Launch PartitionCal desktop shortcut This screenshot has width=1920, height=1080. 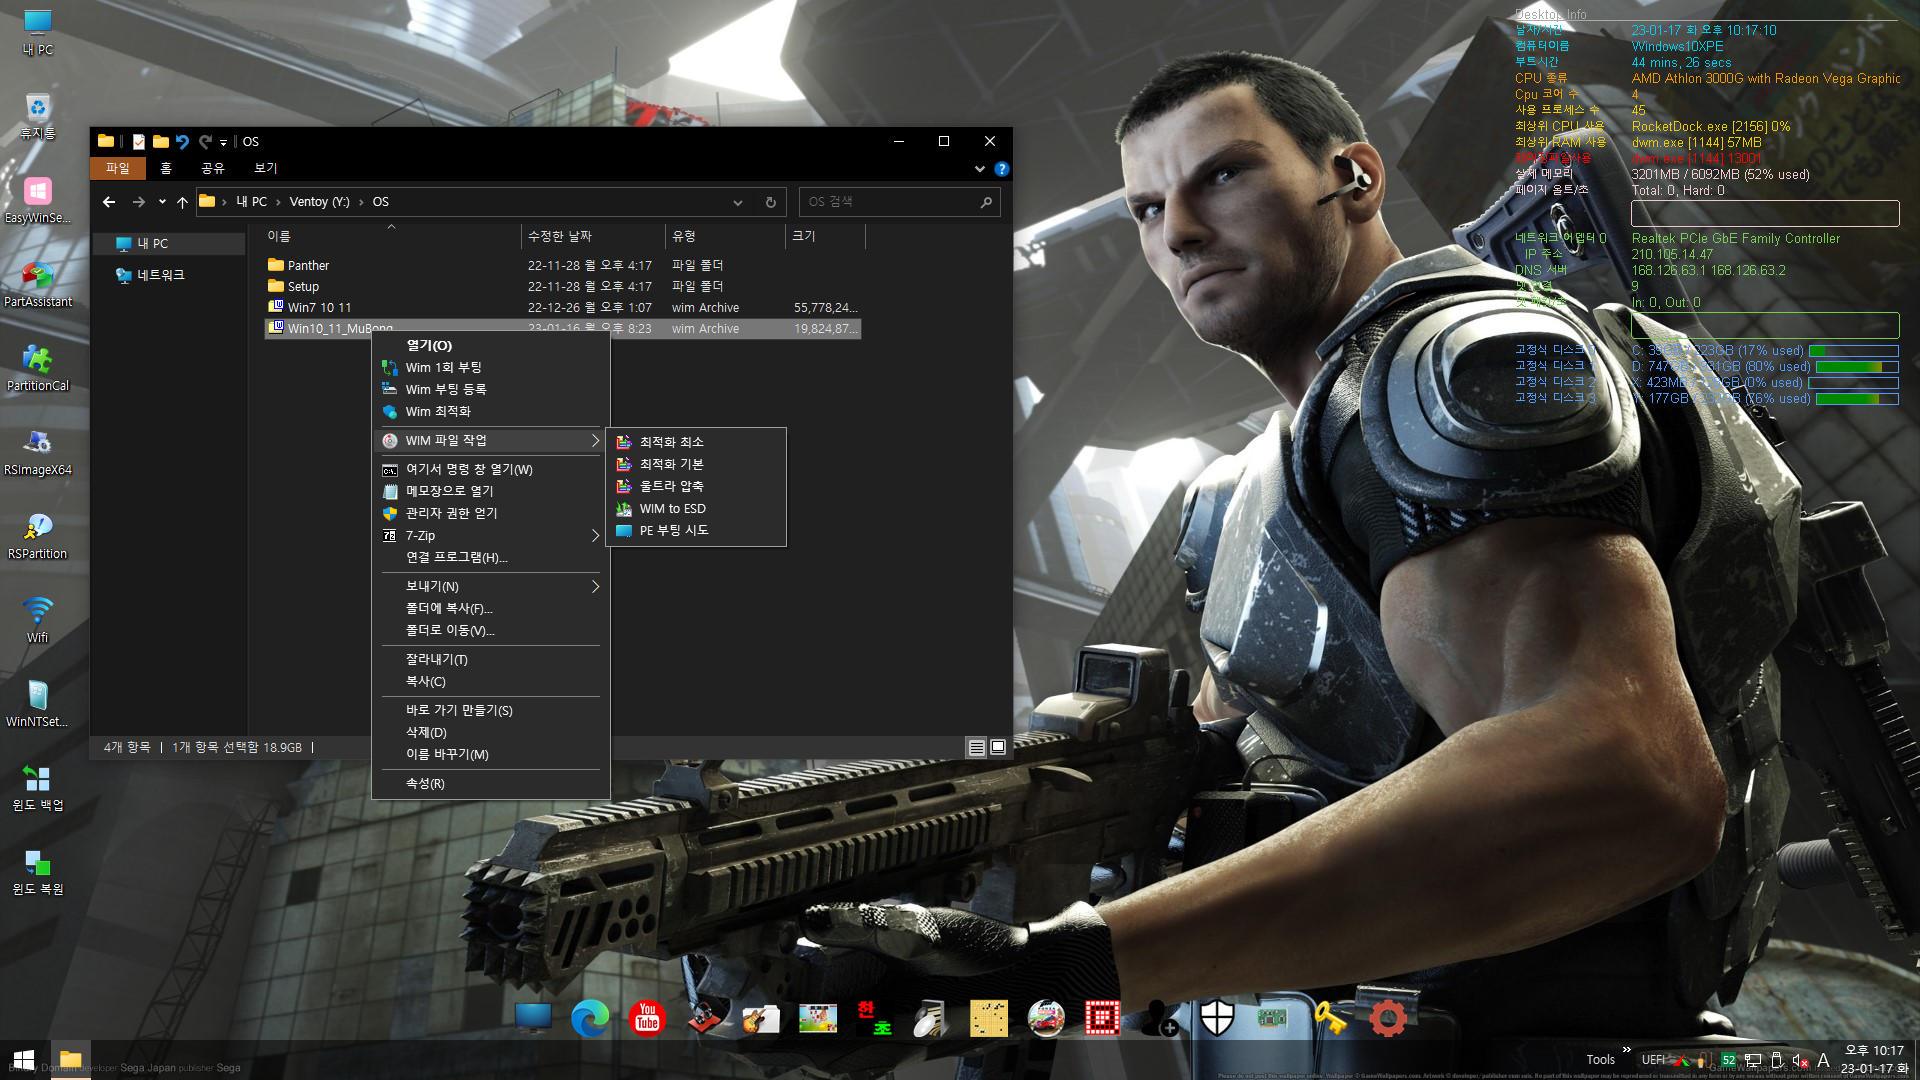[x=38, y=367]
